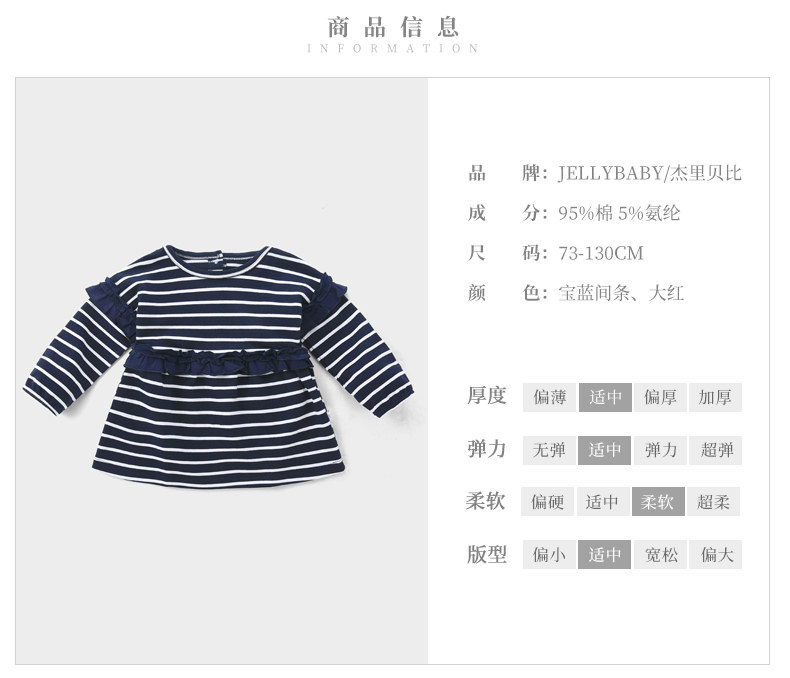
Task: Select the 超柔 softness option
Action: click(x=713, y=501)
